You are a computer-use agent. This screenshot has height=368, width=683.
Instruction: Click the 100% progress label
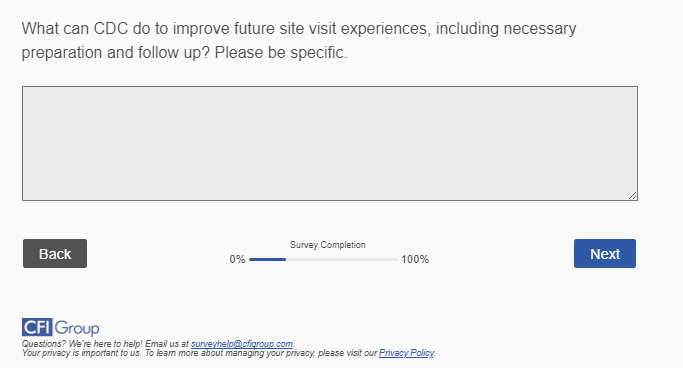pyautogui.click(x=415, y=260)
